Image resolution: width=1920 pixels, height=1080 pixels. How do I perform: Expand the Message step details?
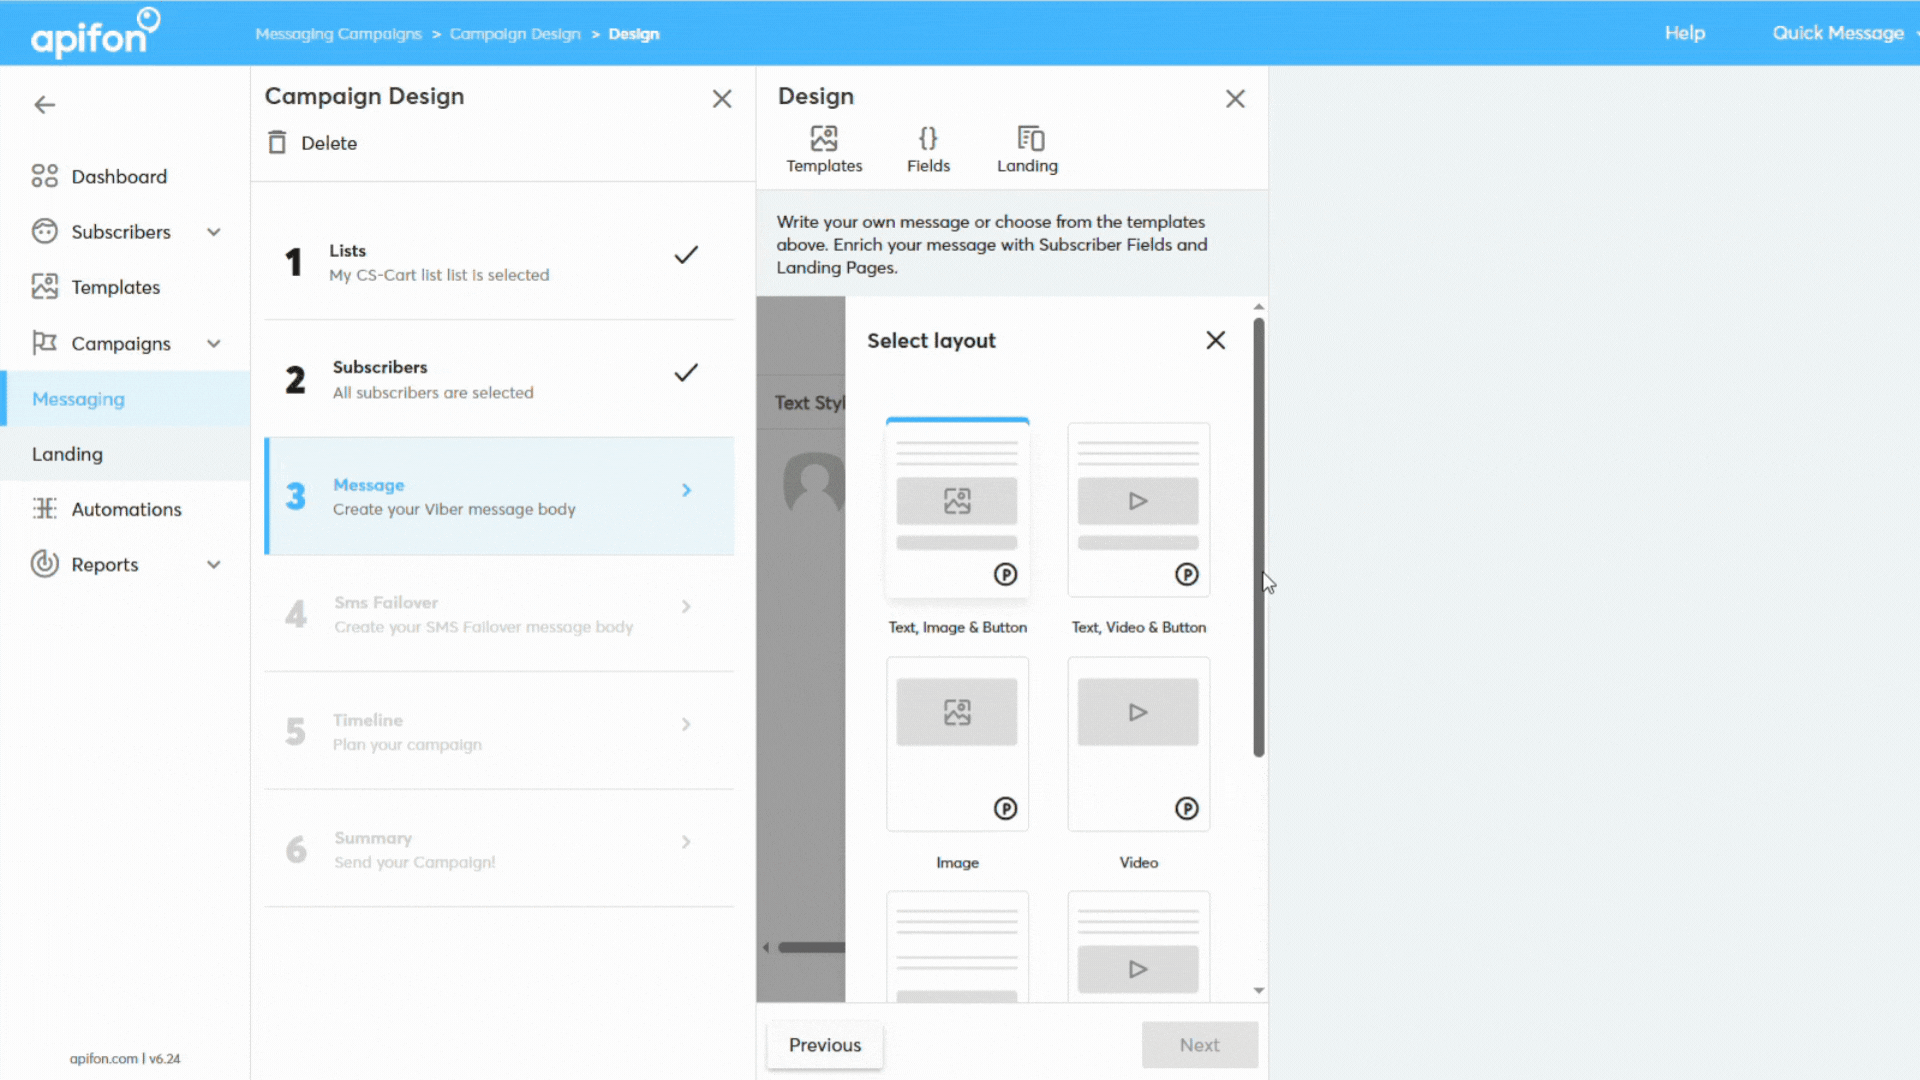tap(686, 490)
